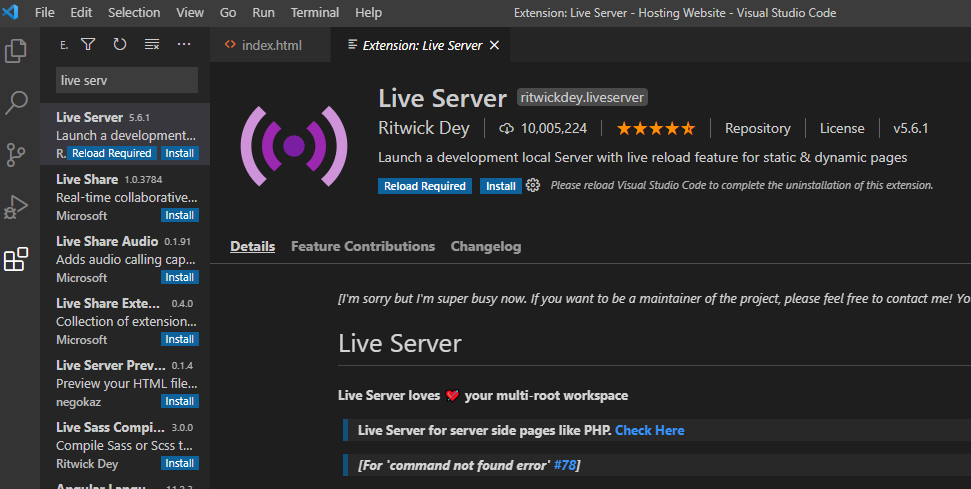The image size is (971, 489).
Task: Click the Ritwick Dey publisher name
Action: tap(424, 128)
